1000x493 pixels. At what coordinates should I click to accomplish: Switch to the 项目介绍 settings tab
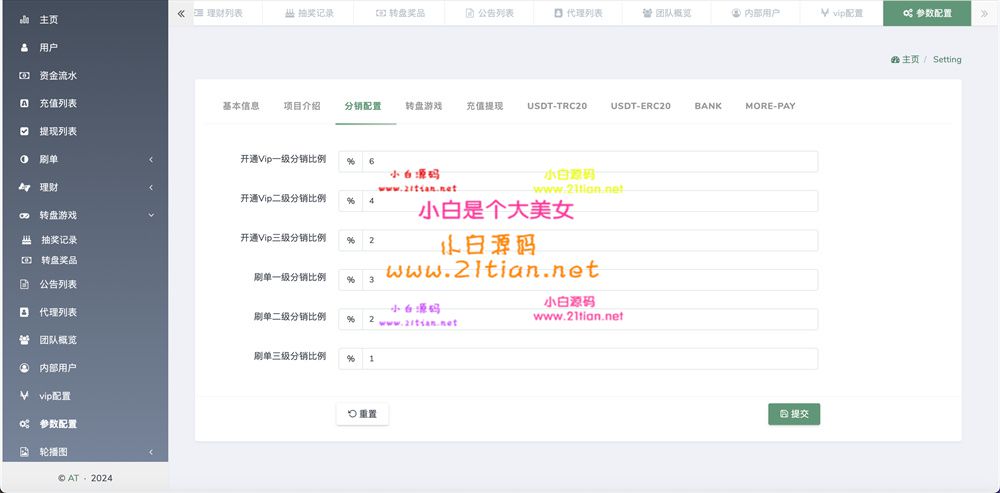click(x=302, y=106)
